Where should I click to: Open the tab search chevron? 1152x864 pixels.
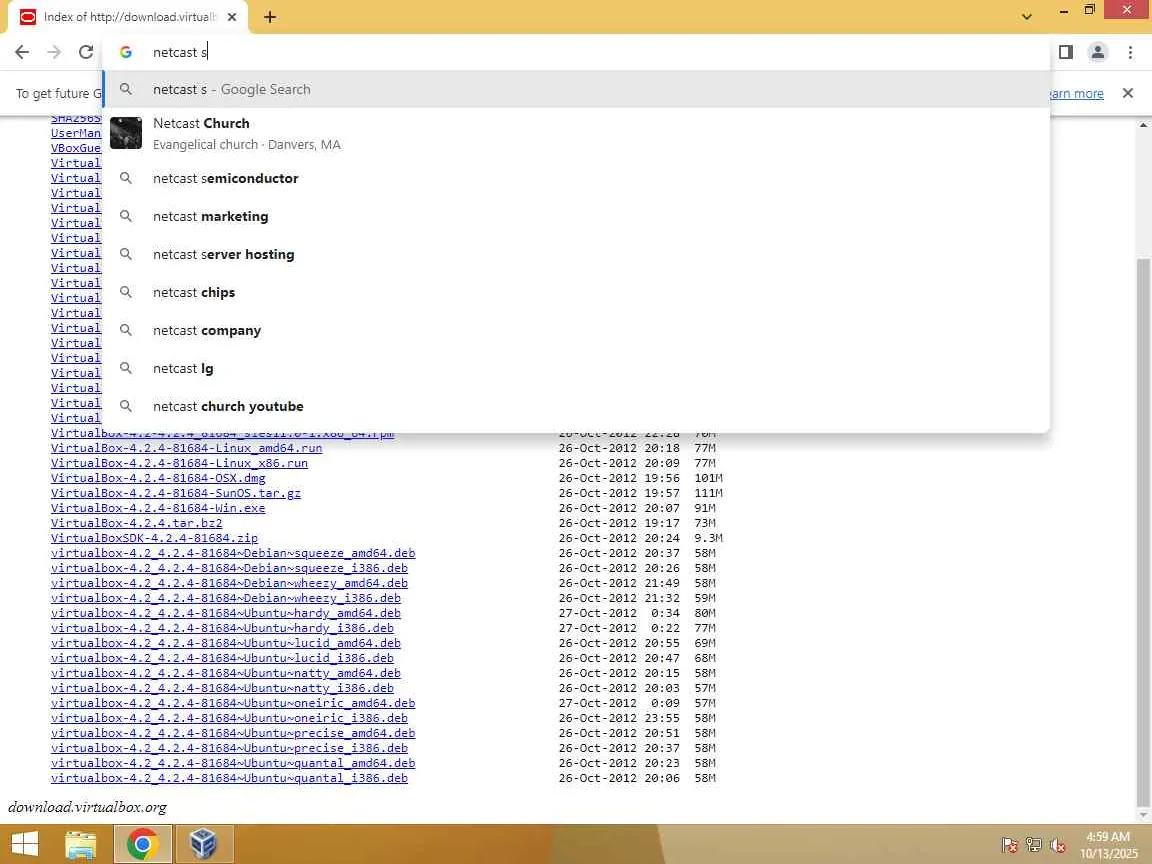(x=1026, y=17)
